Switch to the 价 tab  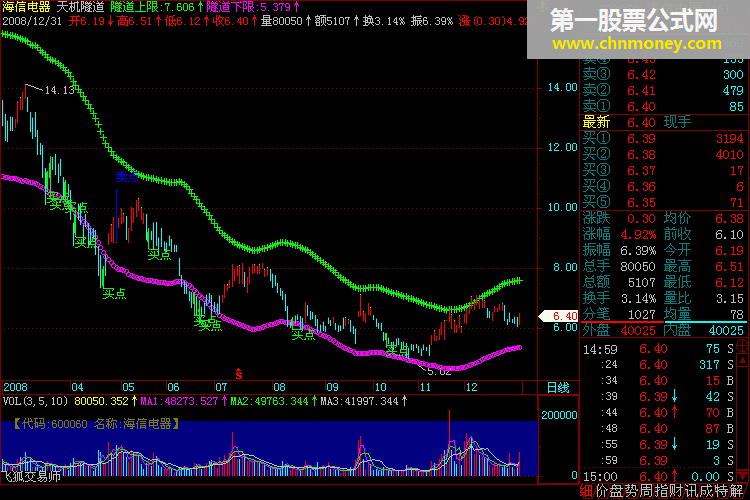(601, 491)
